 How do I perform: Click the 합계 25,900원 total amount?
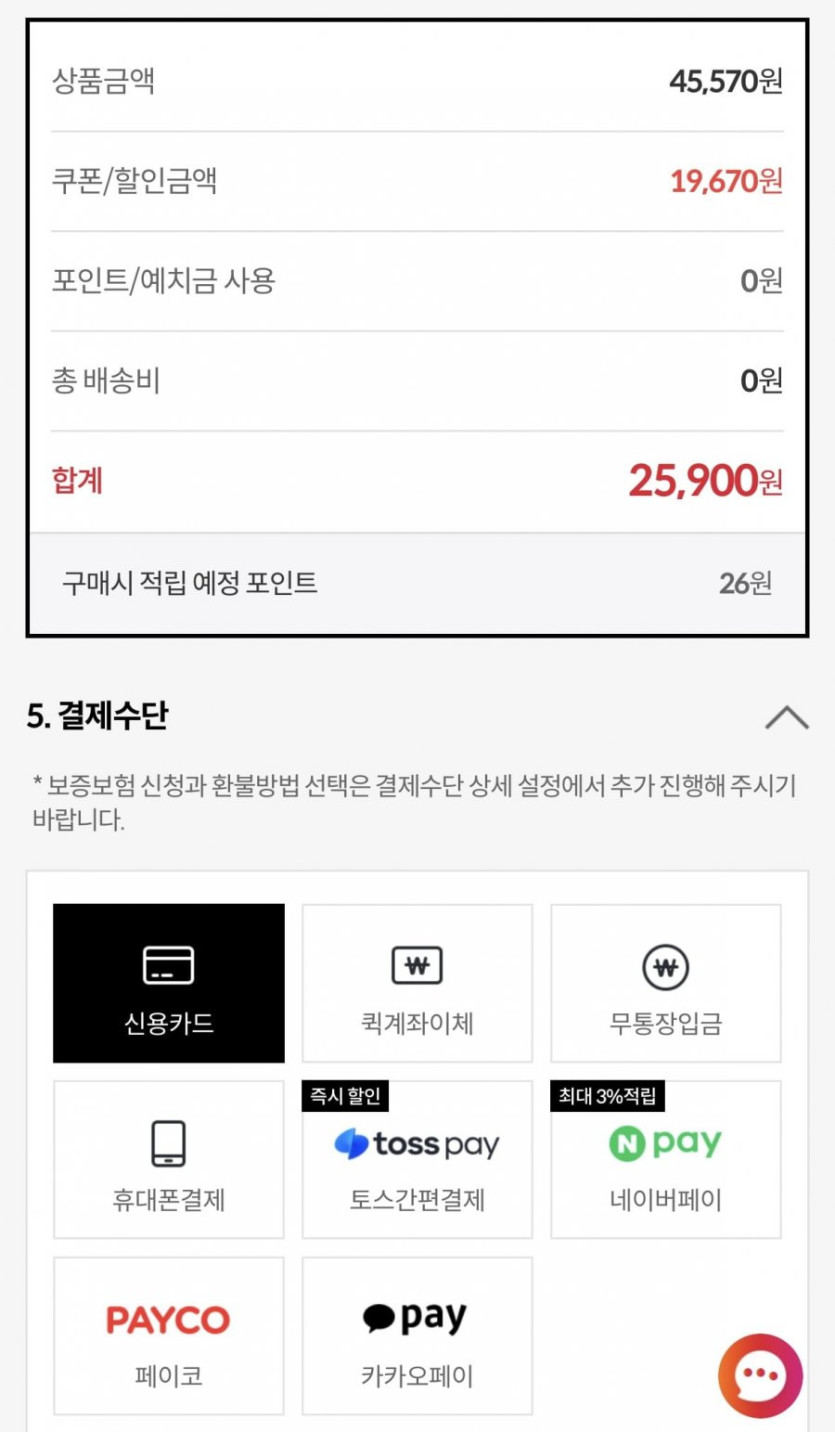(x=705, y=481)
